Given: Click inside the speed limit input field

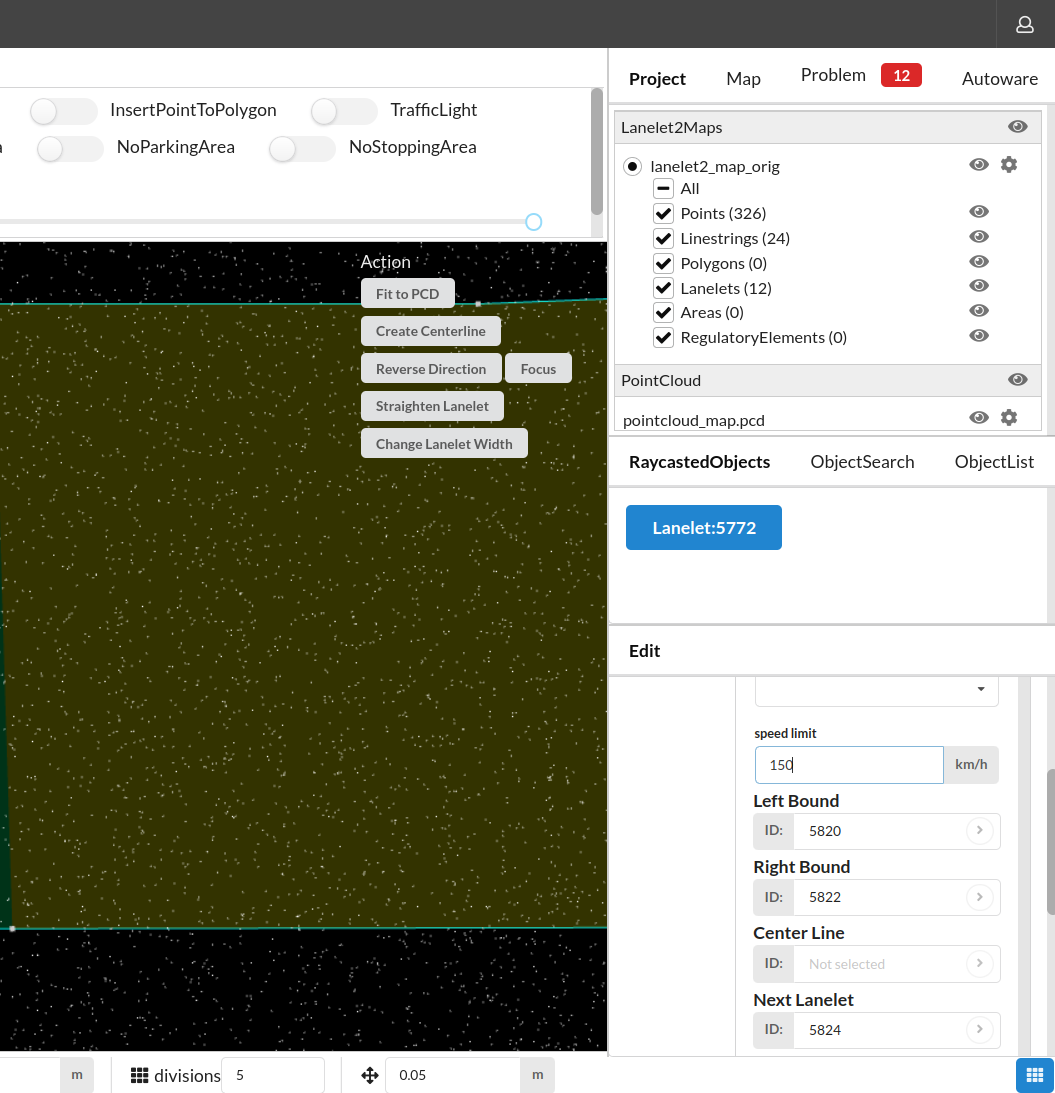Looking at the screenshot, I should 848,764.
